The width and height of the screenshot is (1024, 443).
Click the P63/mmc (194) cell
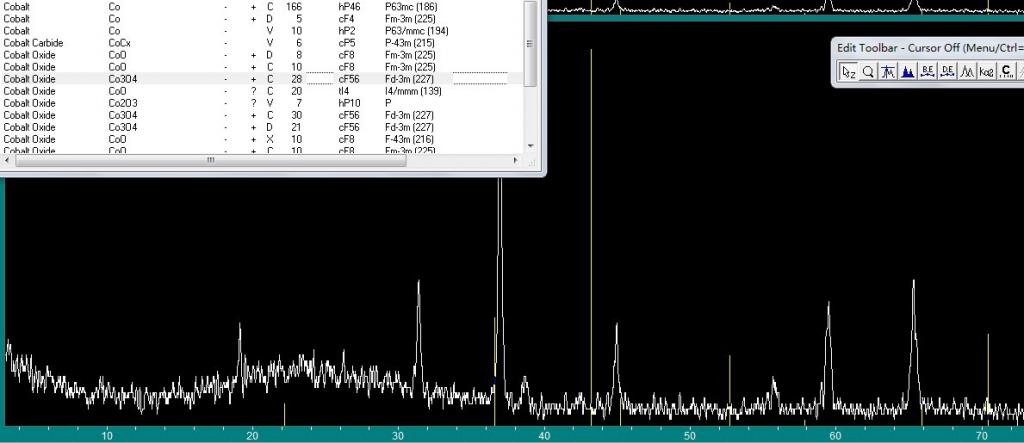click(417, 31)
